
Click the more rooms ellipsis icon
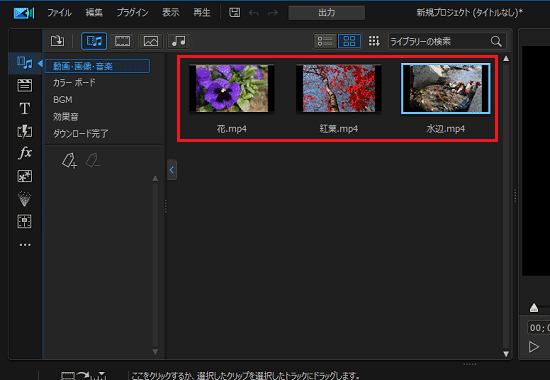pyautogui.click(x=25, y=245)
